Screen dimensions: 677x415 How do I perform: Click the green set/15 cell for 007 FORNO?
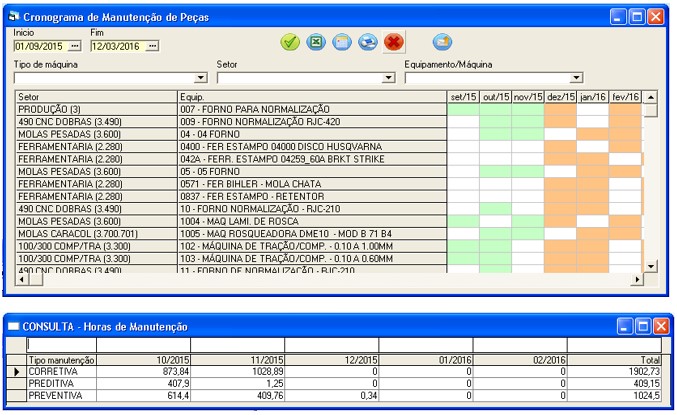[463, 109]
